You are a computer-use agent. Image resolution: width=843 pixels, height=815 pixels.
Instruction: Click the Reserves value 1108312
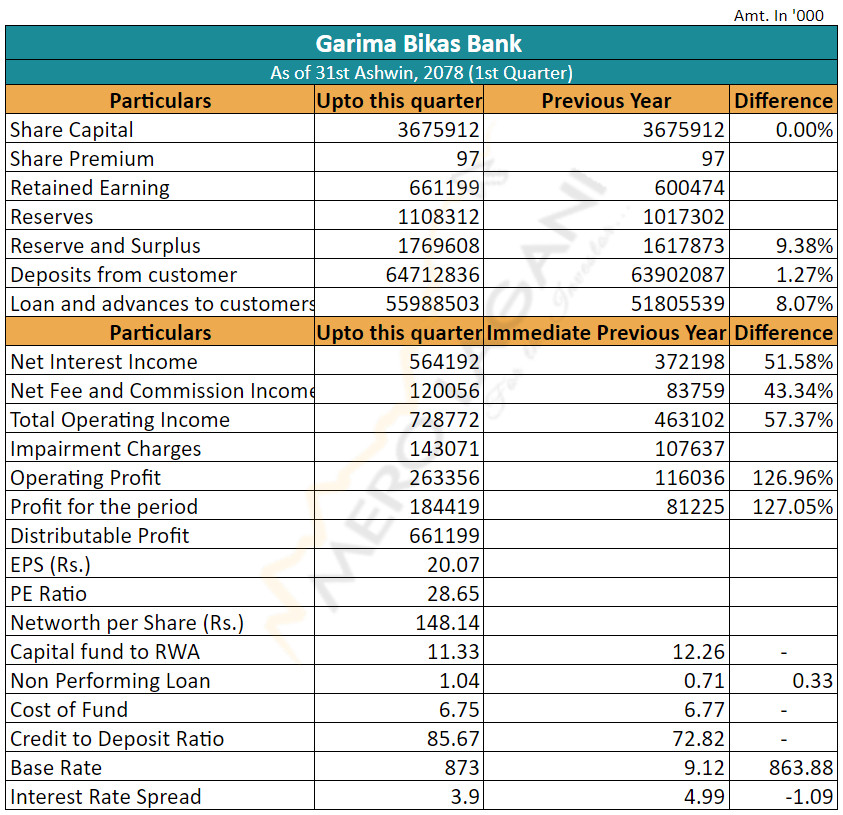pyautogui.click(x=438, y=217)
